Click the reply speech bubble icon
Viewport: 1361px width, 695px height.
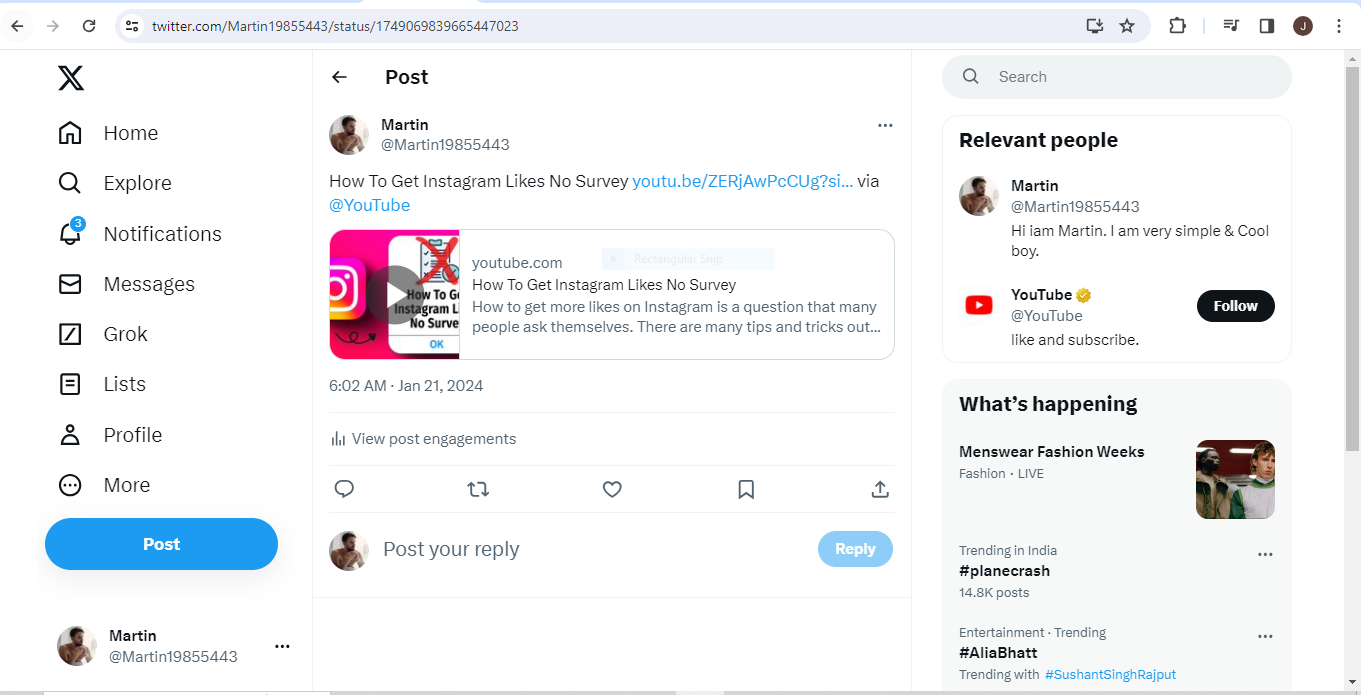(x=344, y=489)
